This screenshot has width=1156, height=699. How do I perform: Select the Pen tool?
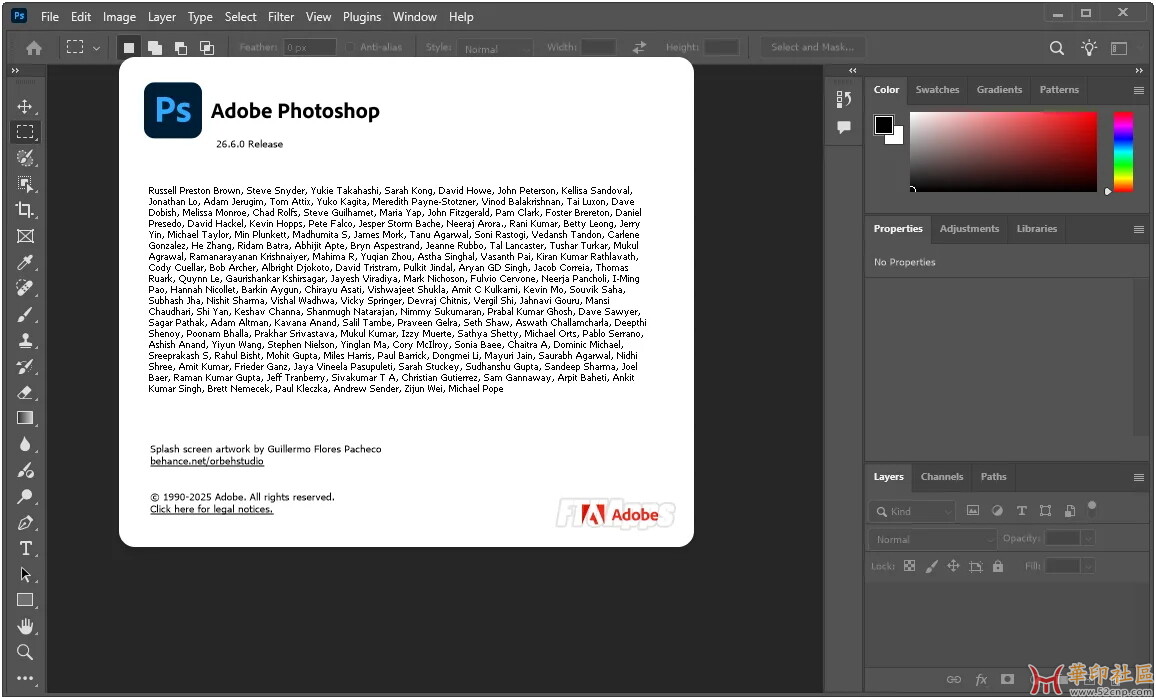pyautogui.click(x=25, y=523)
